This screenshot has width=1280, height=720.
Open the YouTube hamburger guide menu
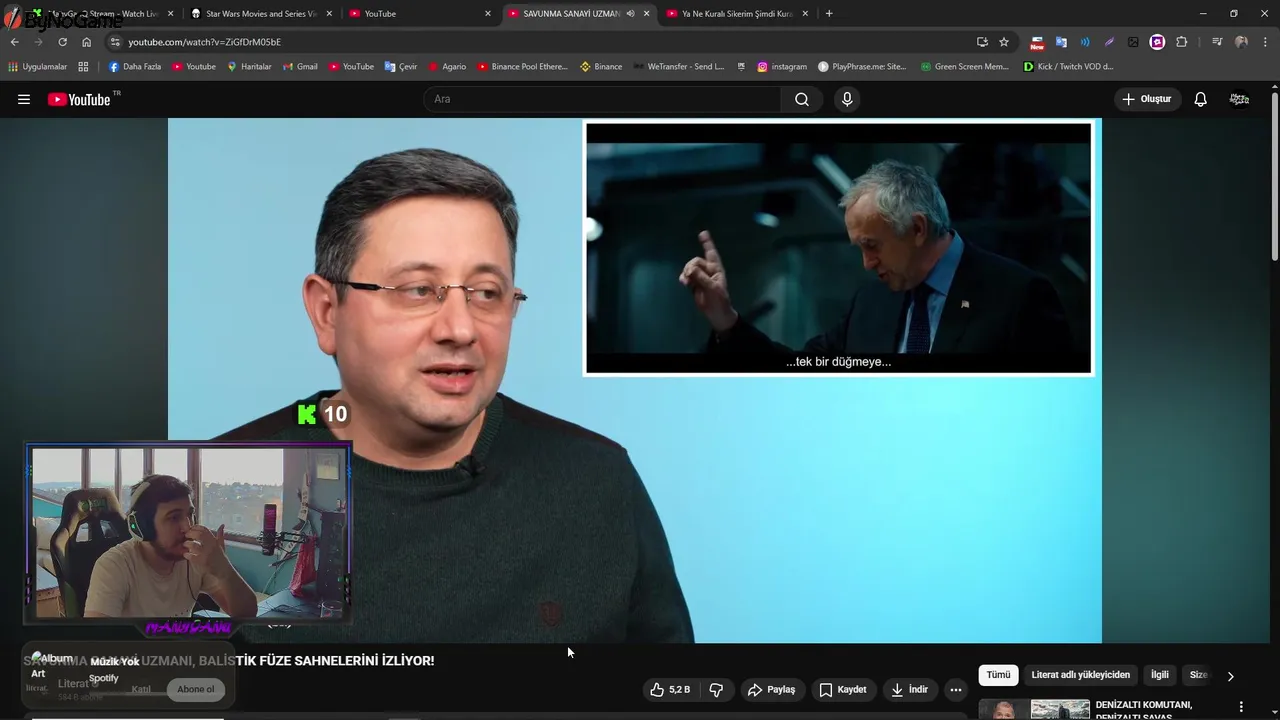(x=24, y=99)
